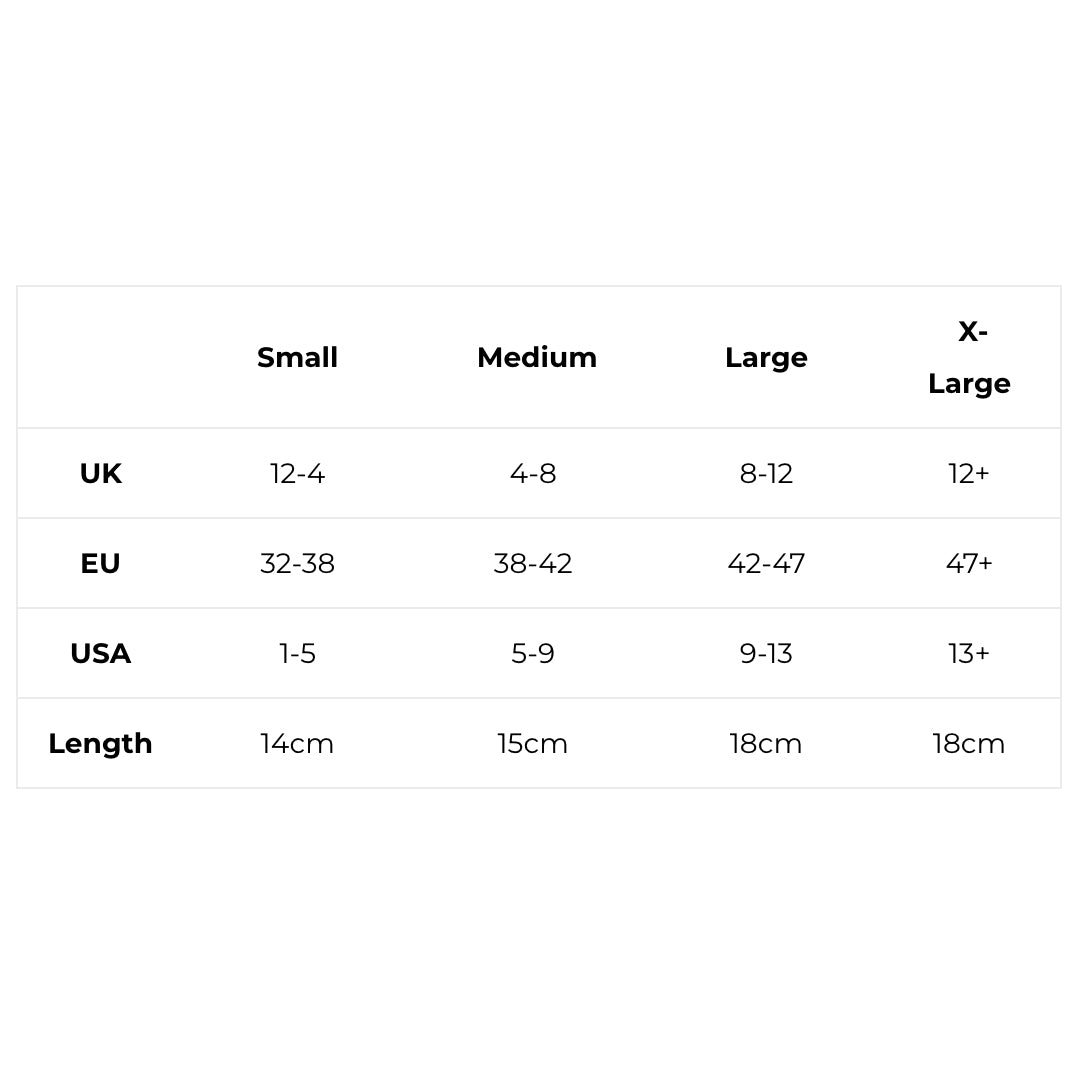Click the UK Large 8-12 cell
The height and width of the screenshot is (1080, 1080).
pyautogui.click(x=766, y=473)
